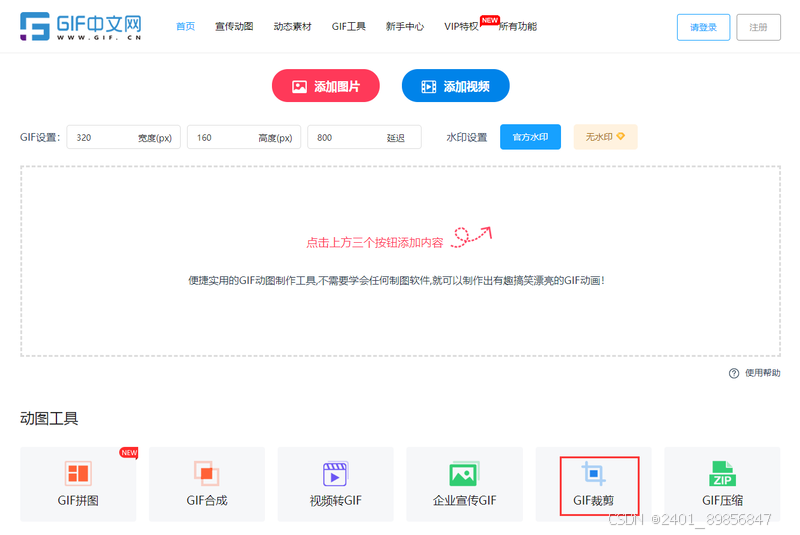Click the 企业宣传GIF label text
Image resolution: width=800 pixels, height=535 pixels.
point(464,500)
